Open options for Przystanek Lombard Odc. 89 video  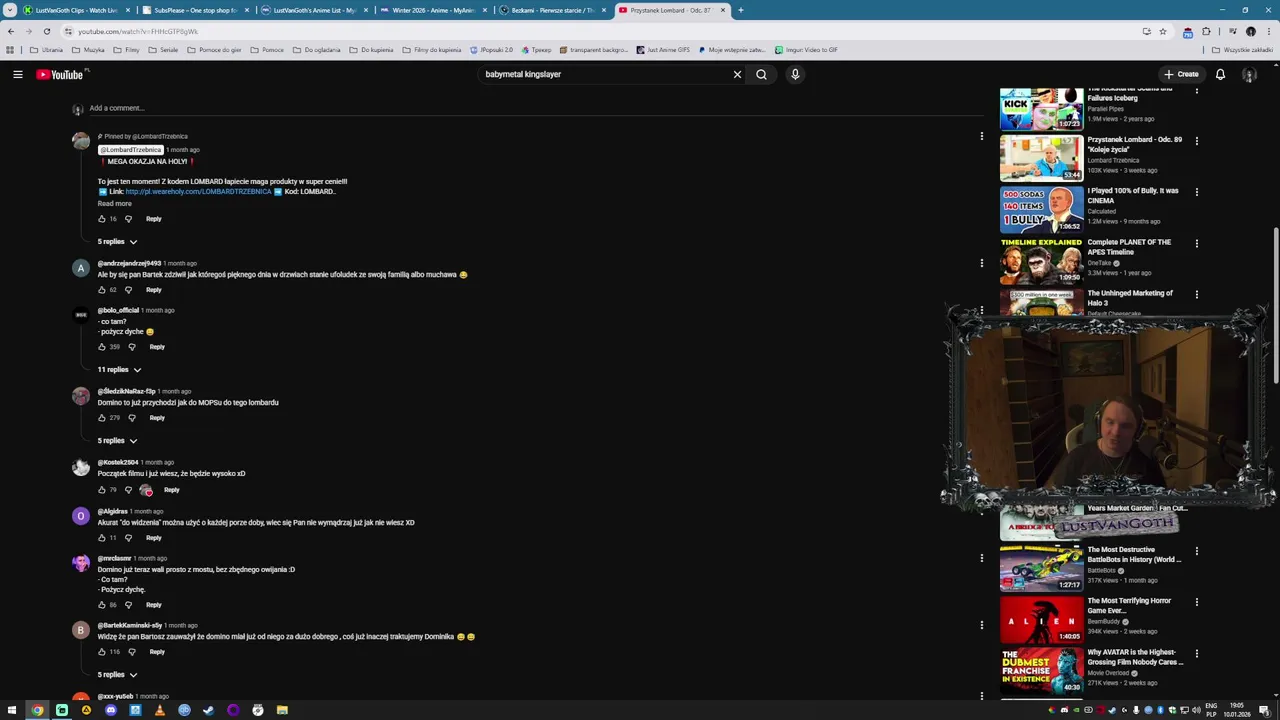(1196, 141)
